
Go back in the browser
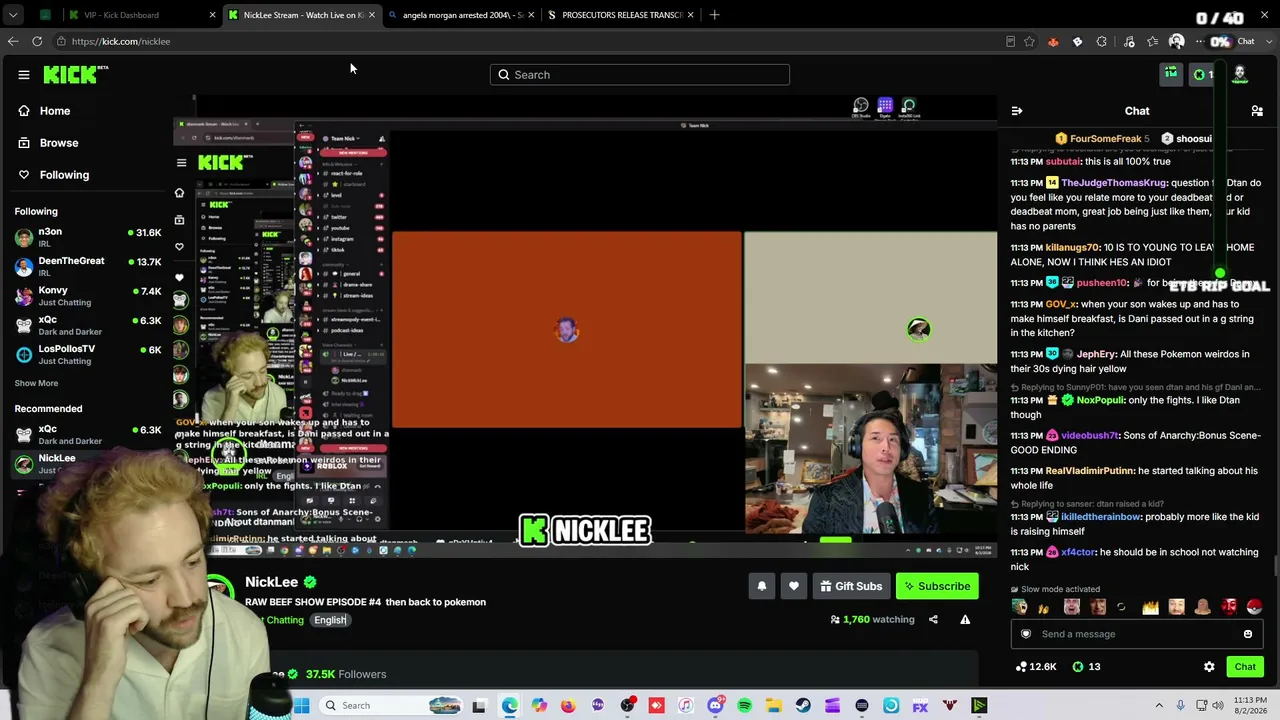click(12, 41)
